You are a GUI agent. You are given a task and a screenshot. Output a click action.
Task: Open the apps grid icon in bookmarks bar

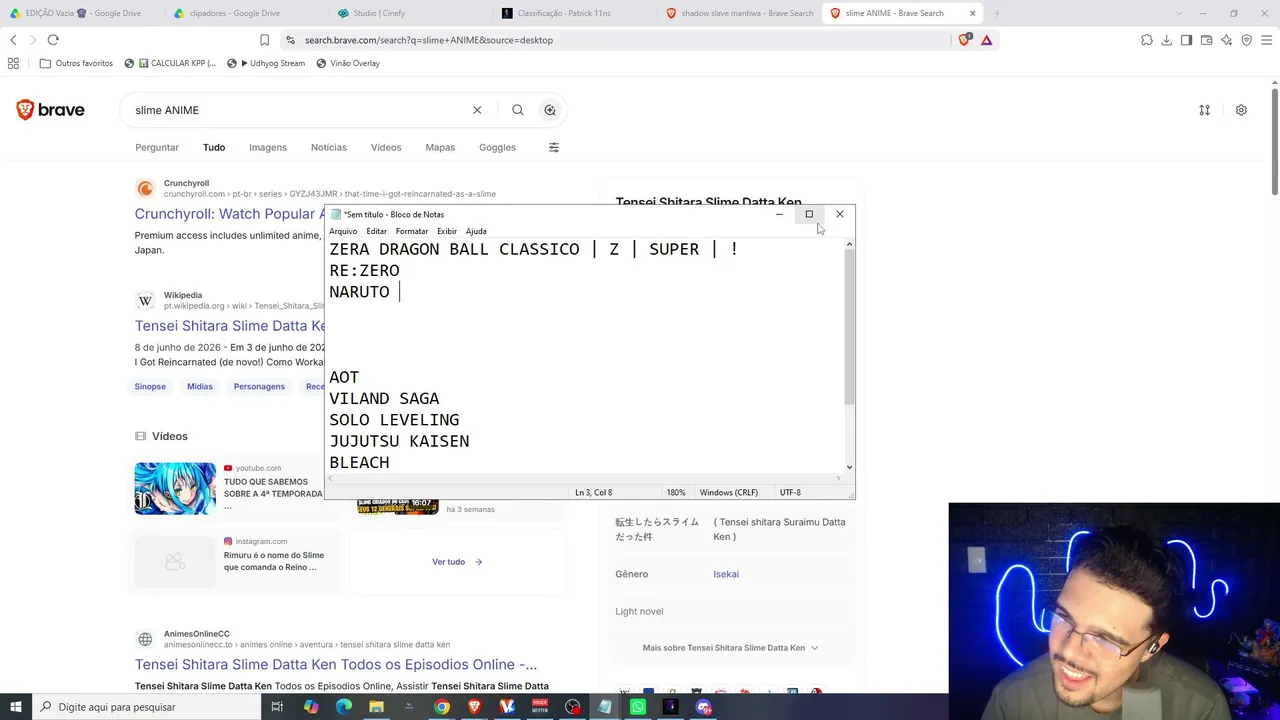pyautogui.click(x=13, y=63)
